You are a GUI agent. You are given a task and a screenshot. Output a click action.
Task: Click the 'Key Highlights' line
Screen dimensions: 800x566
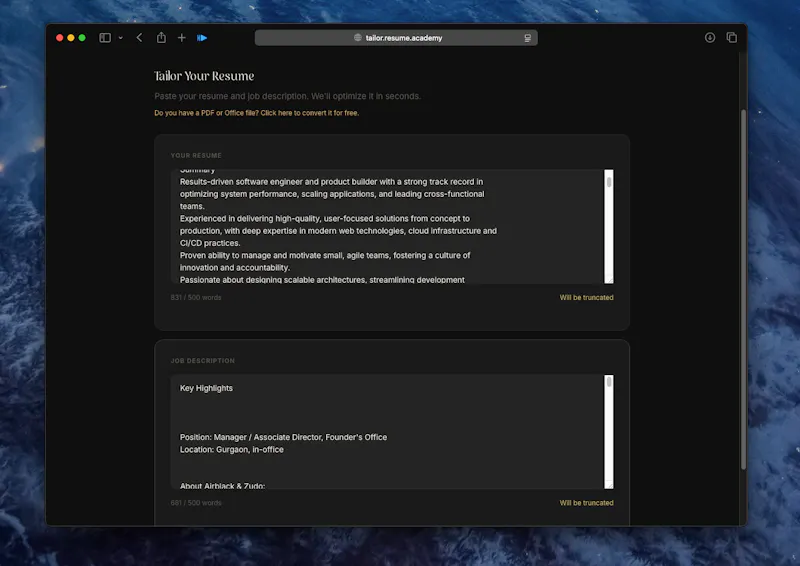(x=206, y=388)
